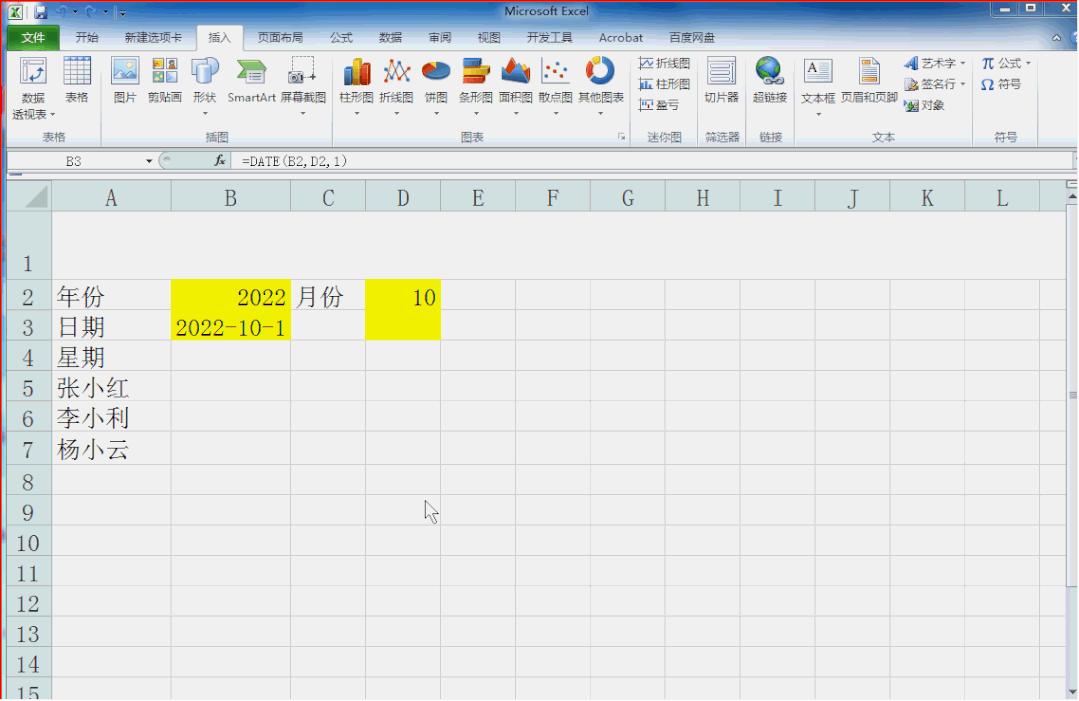Select cell B3 showing 2022-10-1
Image resolution: width=1079 pixels, height=701 pixels.
(x=231, y=327)
